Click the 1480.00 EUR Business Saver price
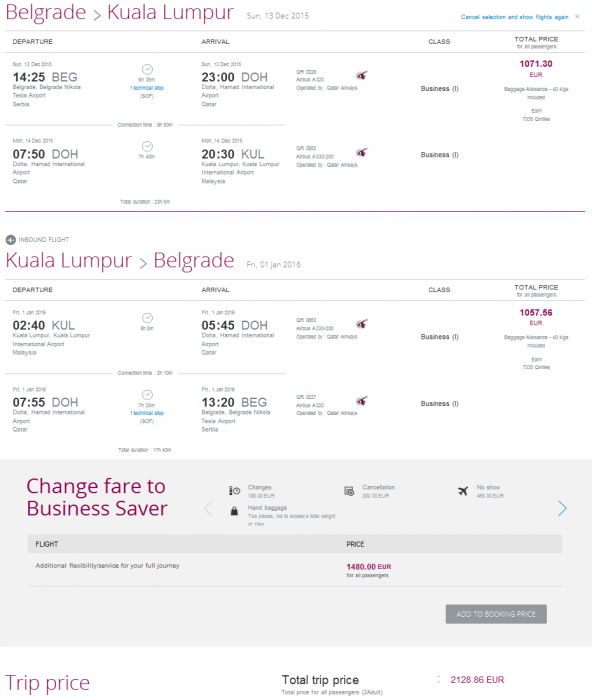 click(x=369, y=567)
